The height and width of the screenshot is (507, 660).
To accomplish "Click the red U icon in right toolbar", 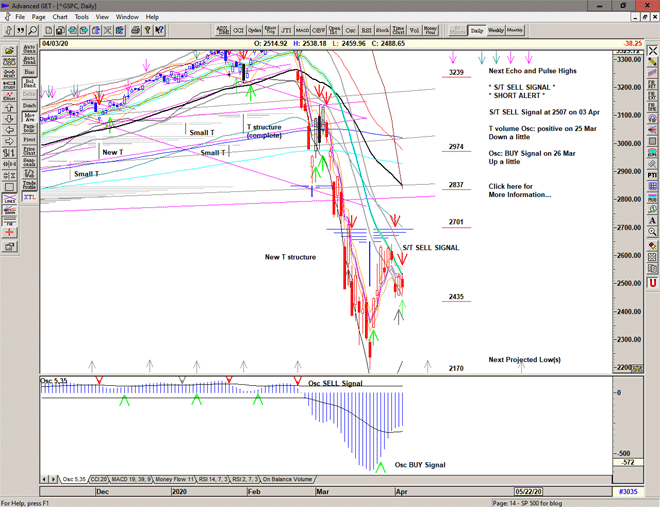I will point(652,283).
